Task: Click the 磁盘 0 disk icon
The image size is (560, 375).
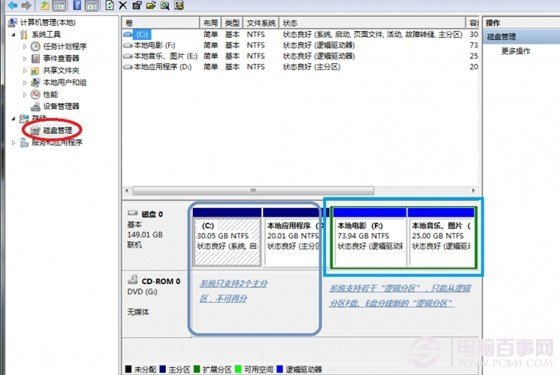Action: point(132,213)
